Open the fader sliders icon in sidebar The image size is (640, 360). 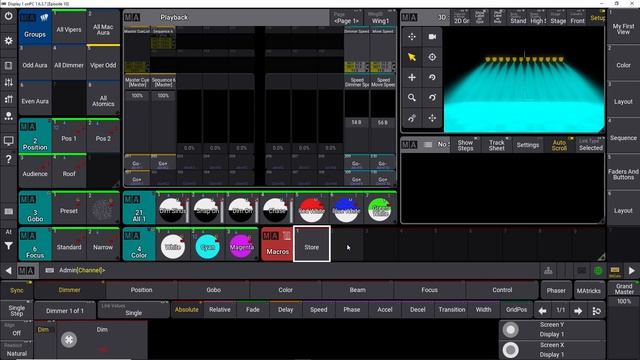click(x=8, y=82)
